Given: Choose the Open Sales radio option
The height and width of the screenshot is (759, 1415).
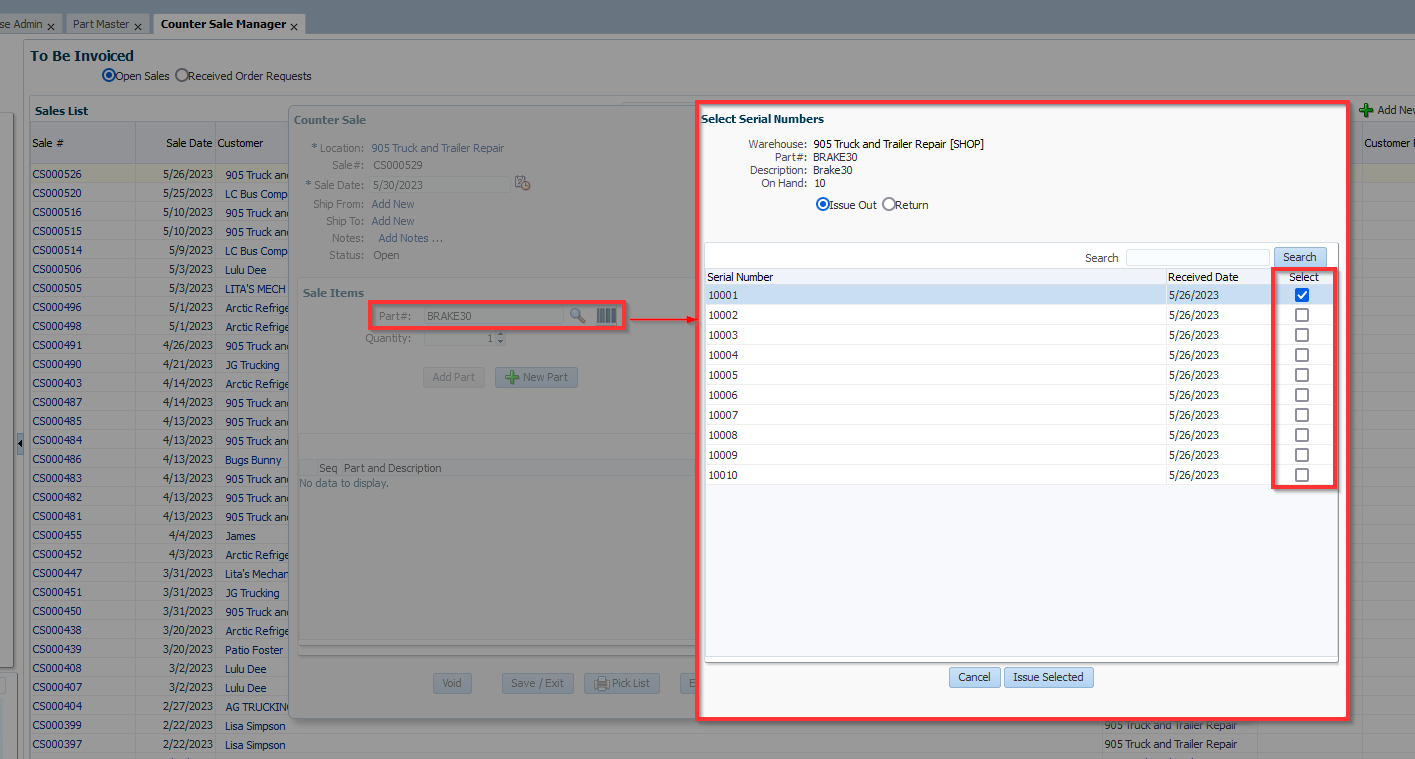Looking at the screenshot, I should tap(109, 75).
